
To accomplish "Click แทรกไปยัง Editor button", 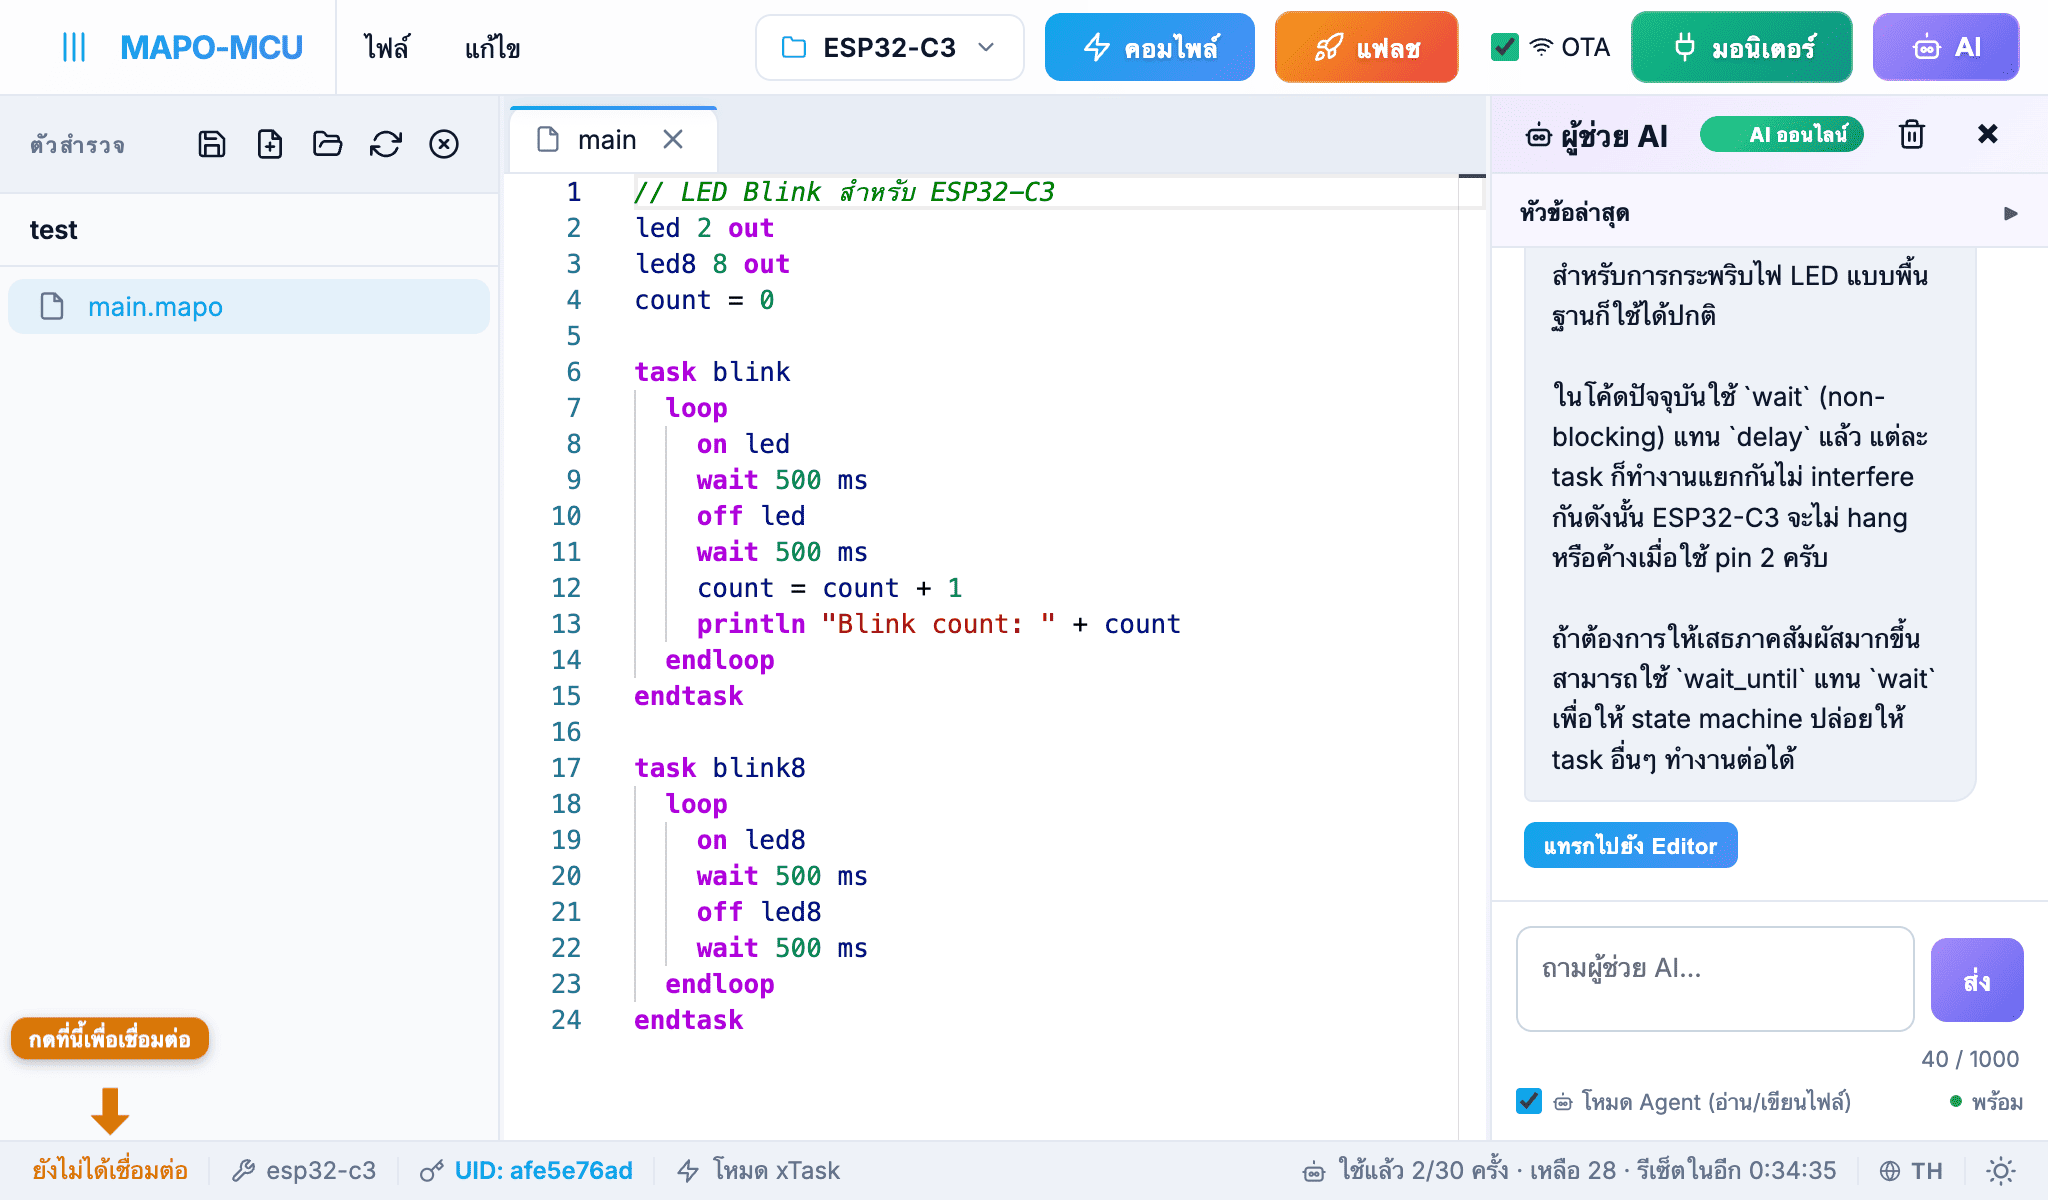I will click(1630, 845).
